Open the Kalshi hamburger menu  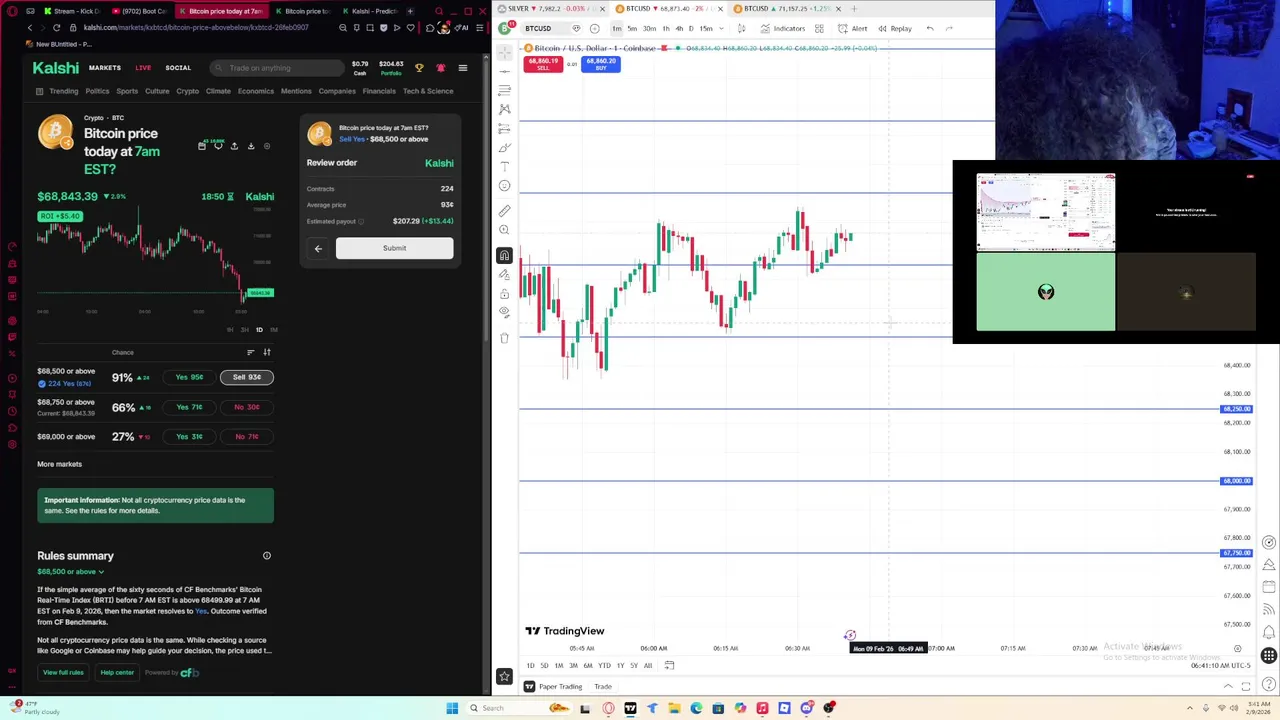(462, 68)
